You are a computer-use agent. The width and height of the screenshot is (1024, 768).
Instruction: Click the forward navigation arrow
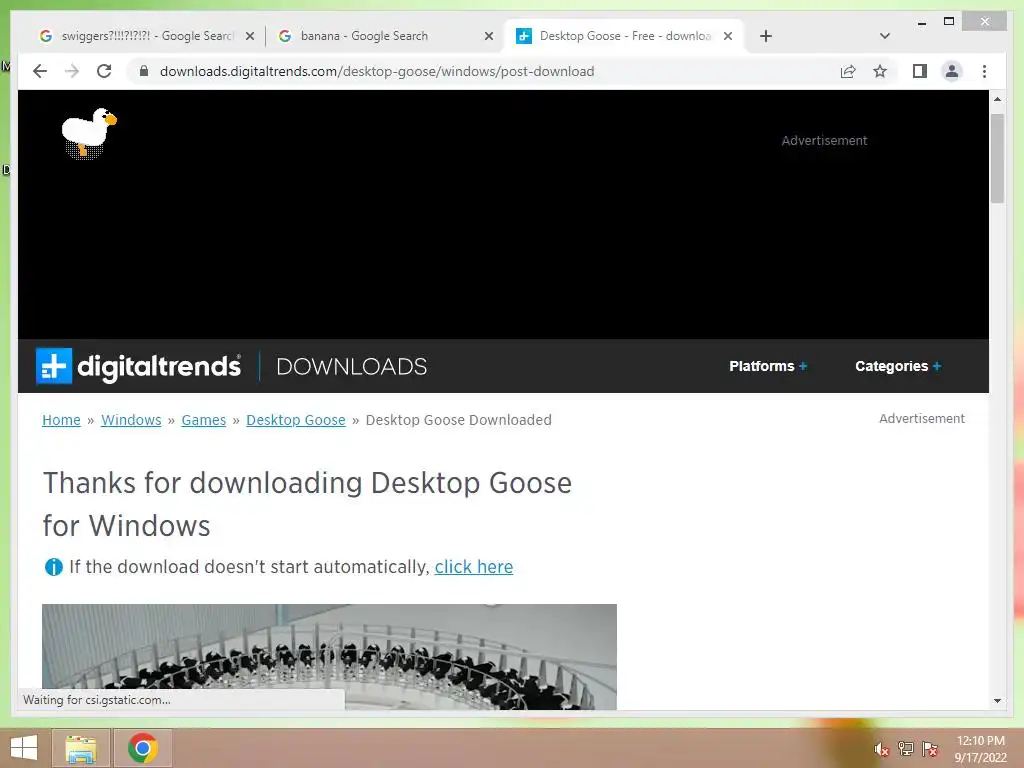[72, 71]
